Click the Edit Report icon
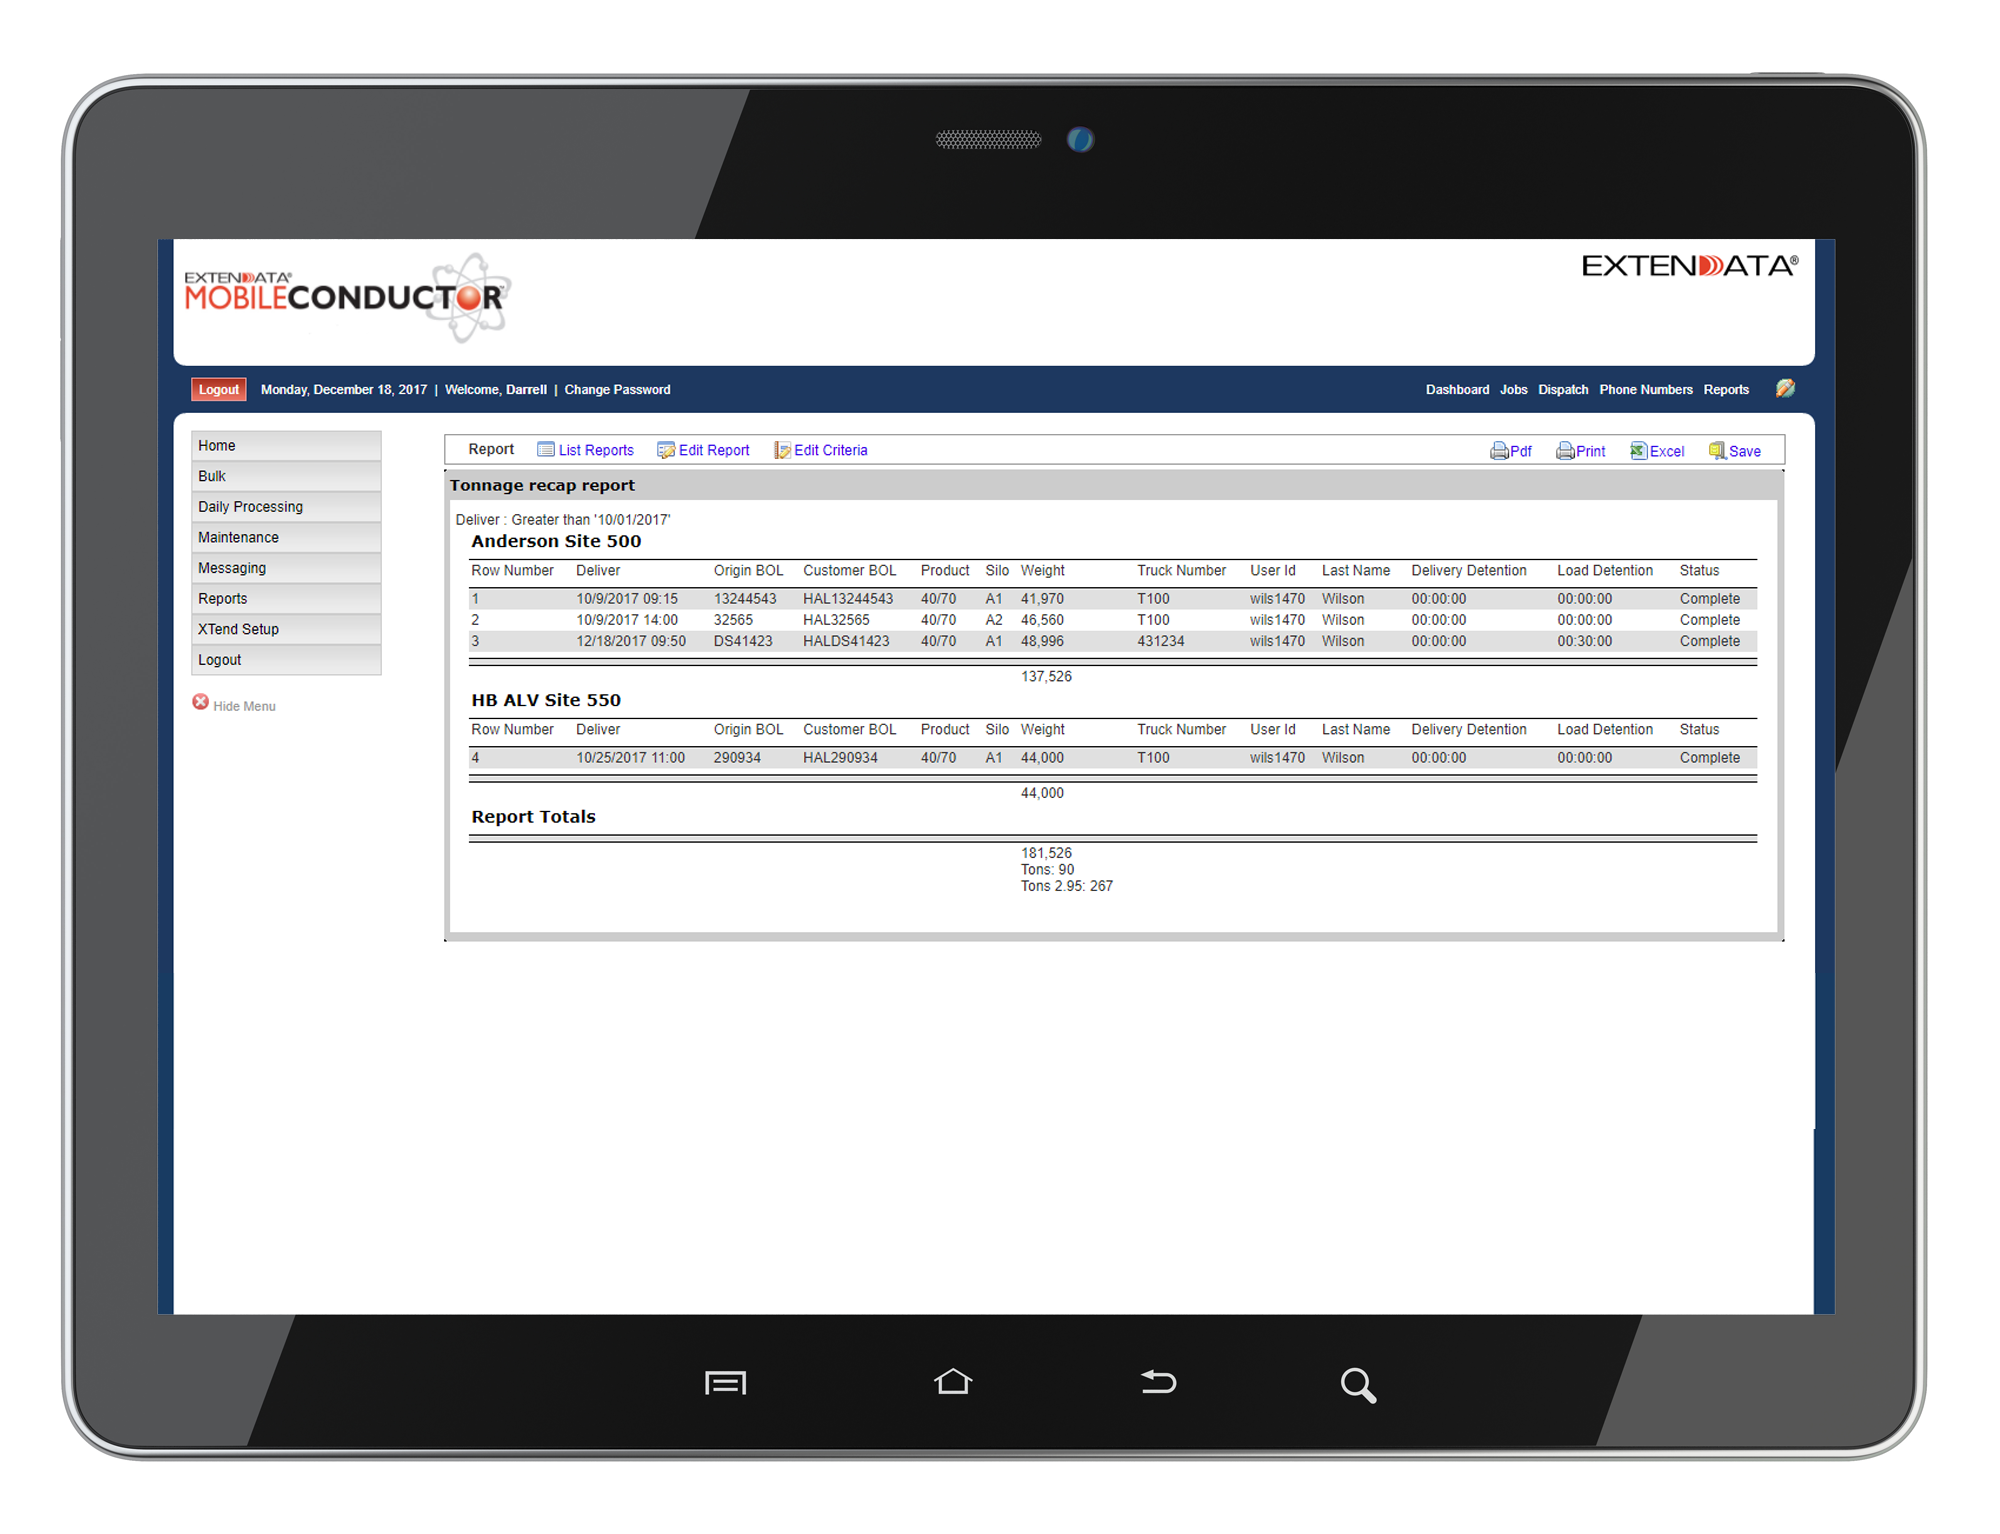 point(665,450)
